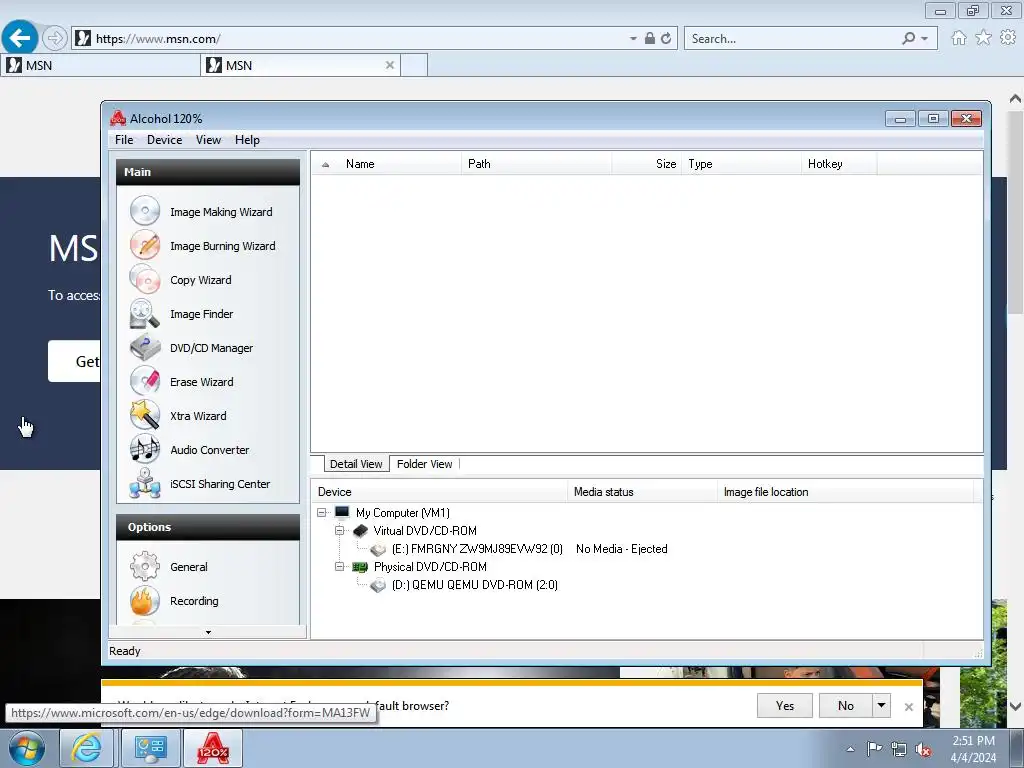
Task: Open the Copy Wizard disc icon
Action: coord(145,279)
